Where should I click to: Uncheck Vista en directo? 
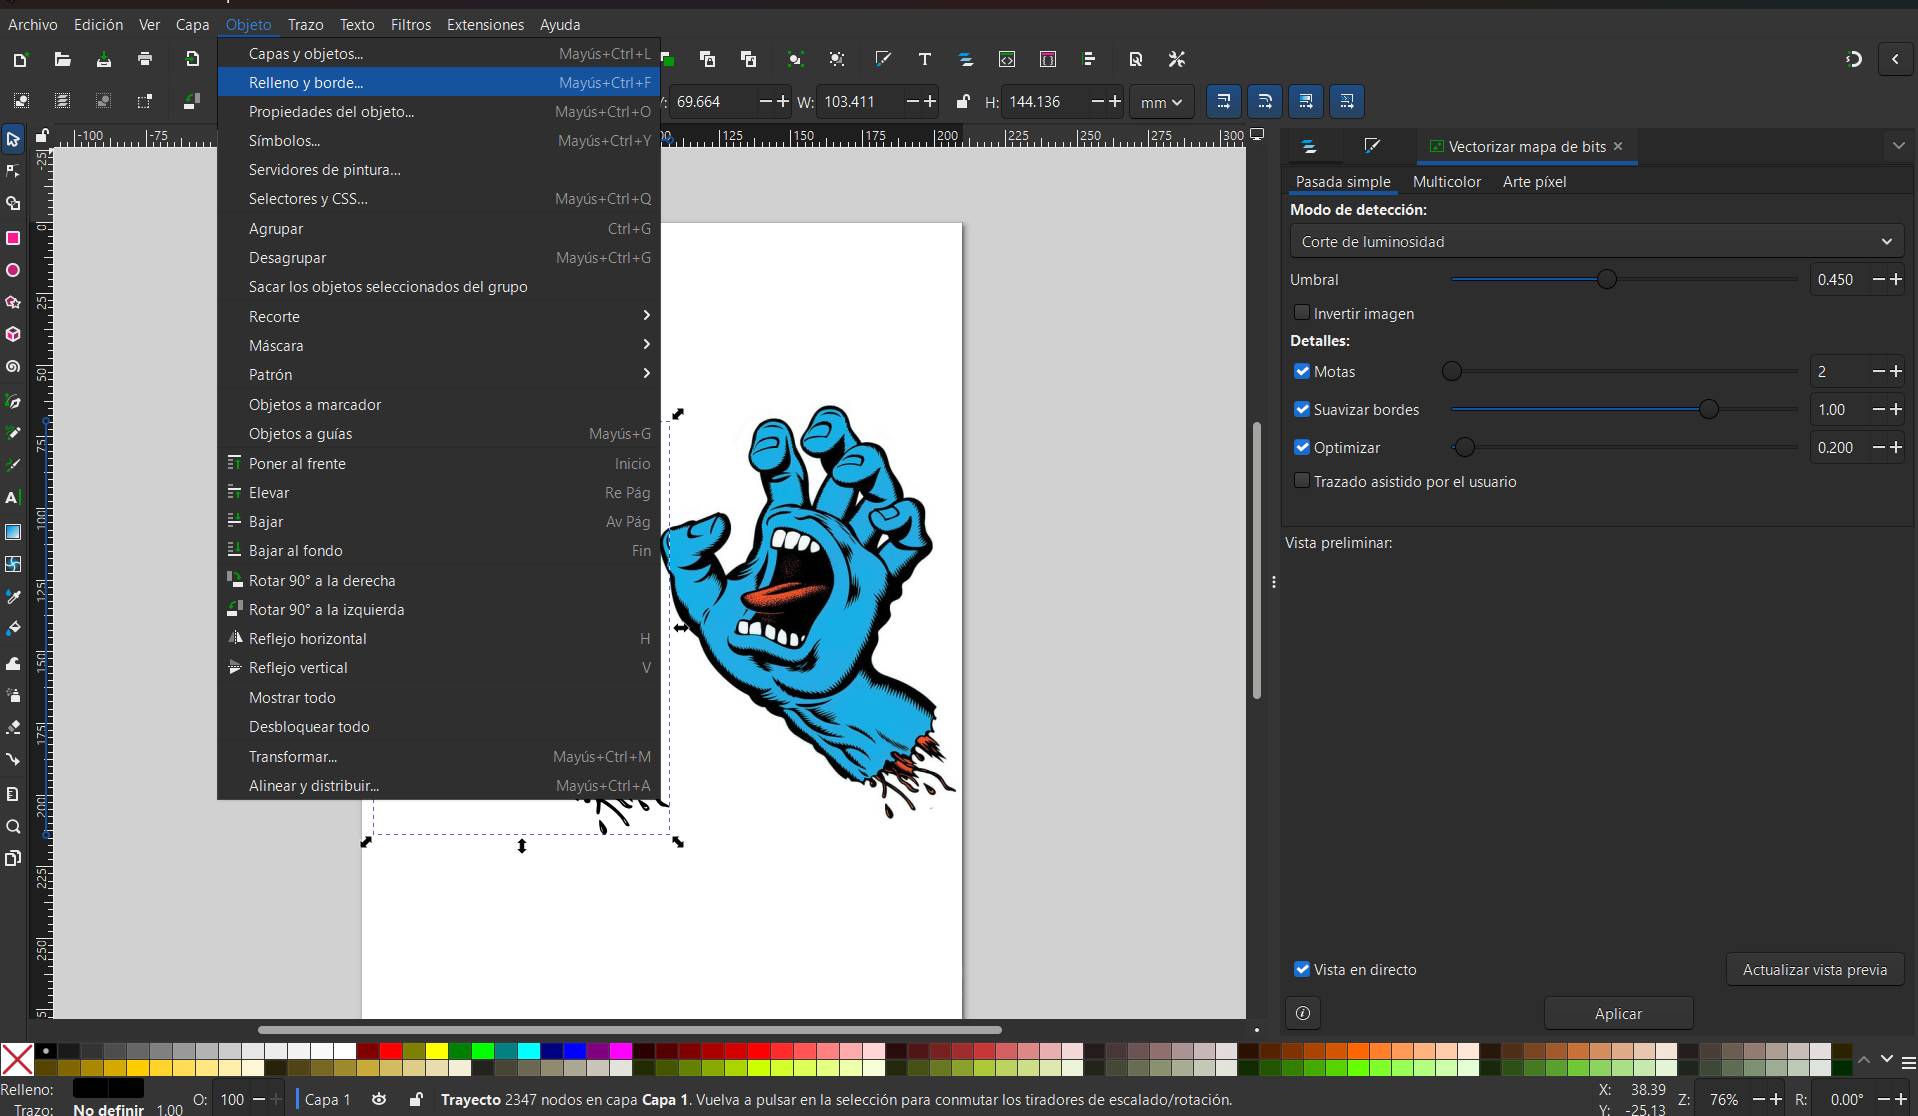point(1302,969)
